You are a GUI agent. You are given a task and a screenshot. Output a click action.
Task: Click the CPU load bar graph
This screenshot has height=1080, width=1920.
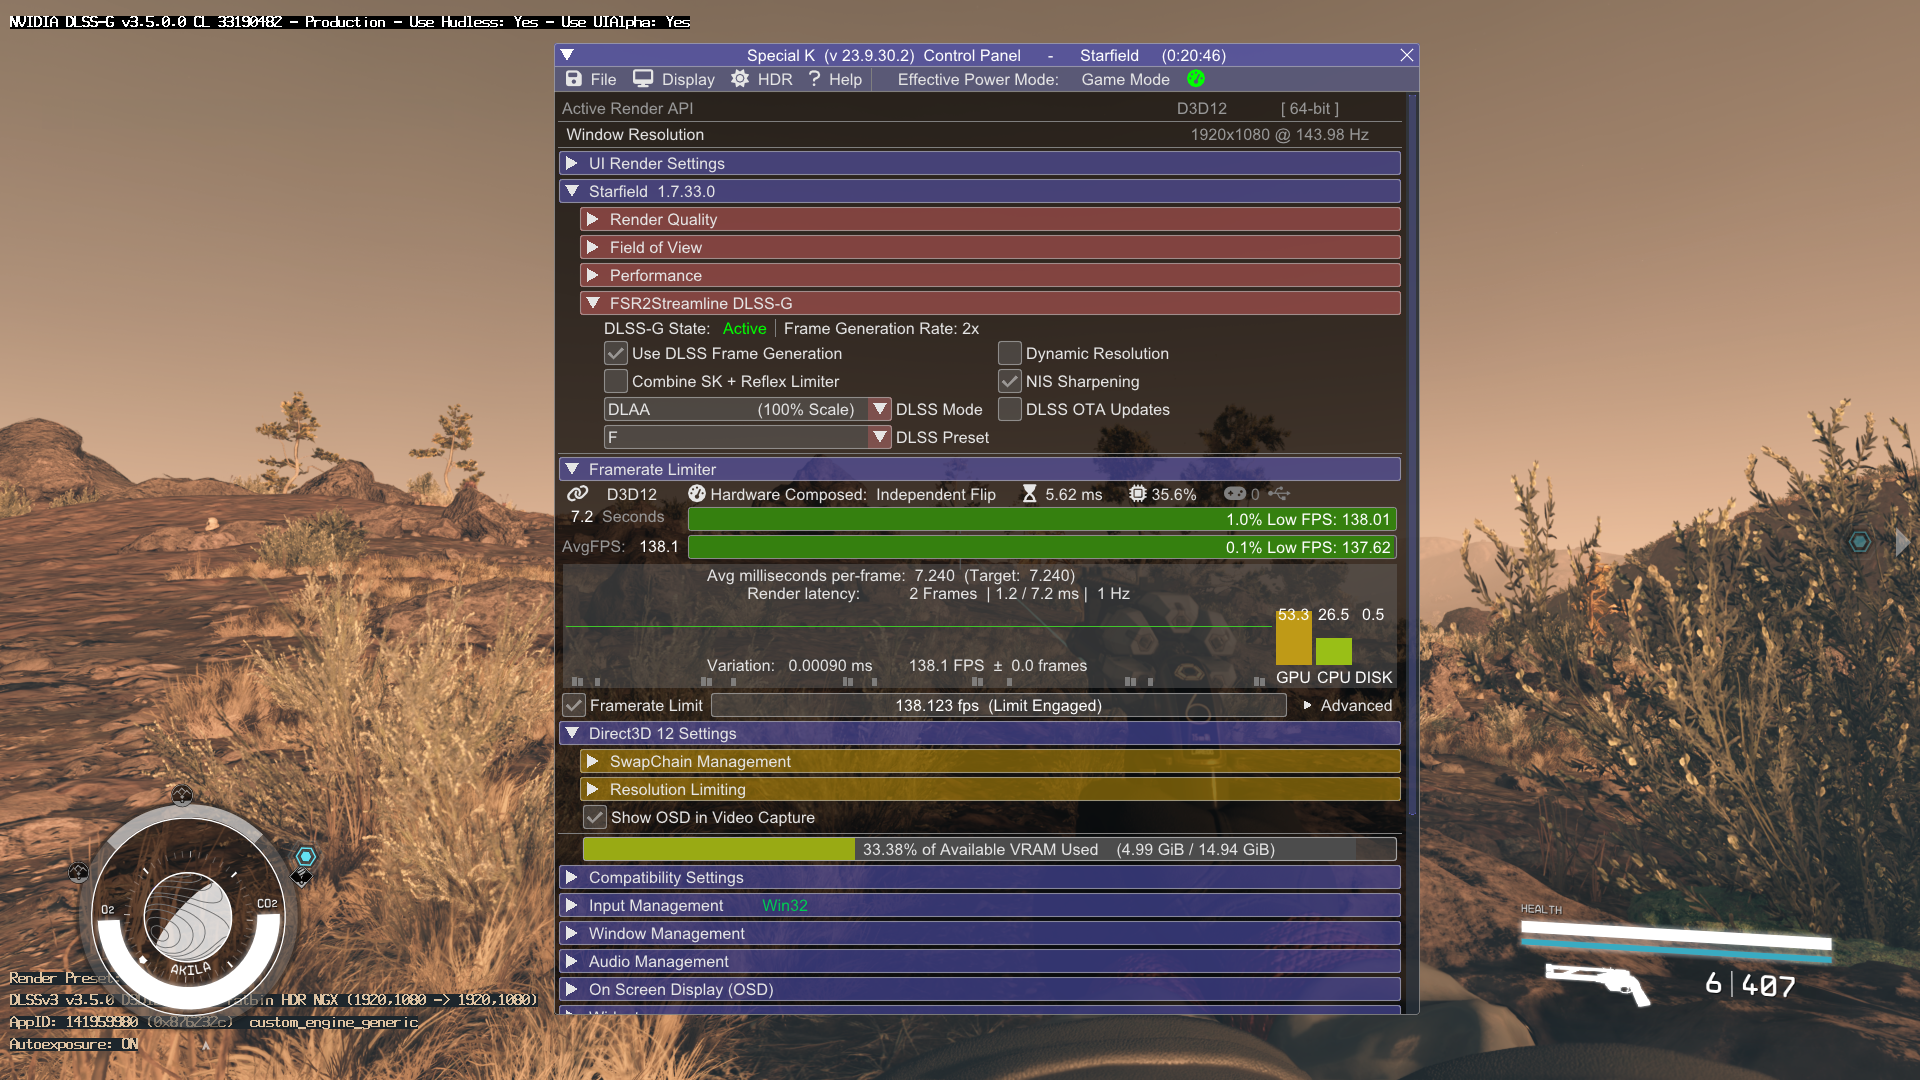point(1334,651)
